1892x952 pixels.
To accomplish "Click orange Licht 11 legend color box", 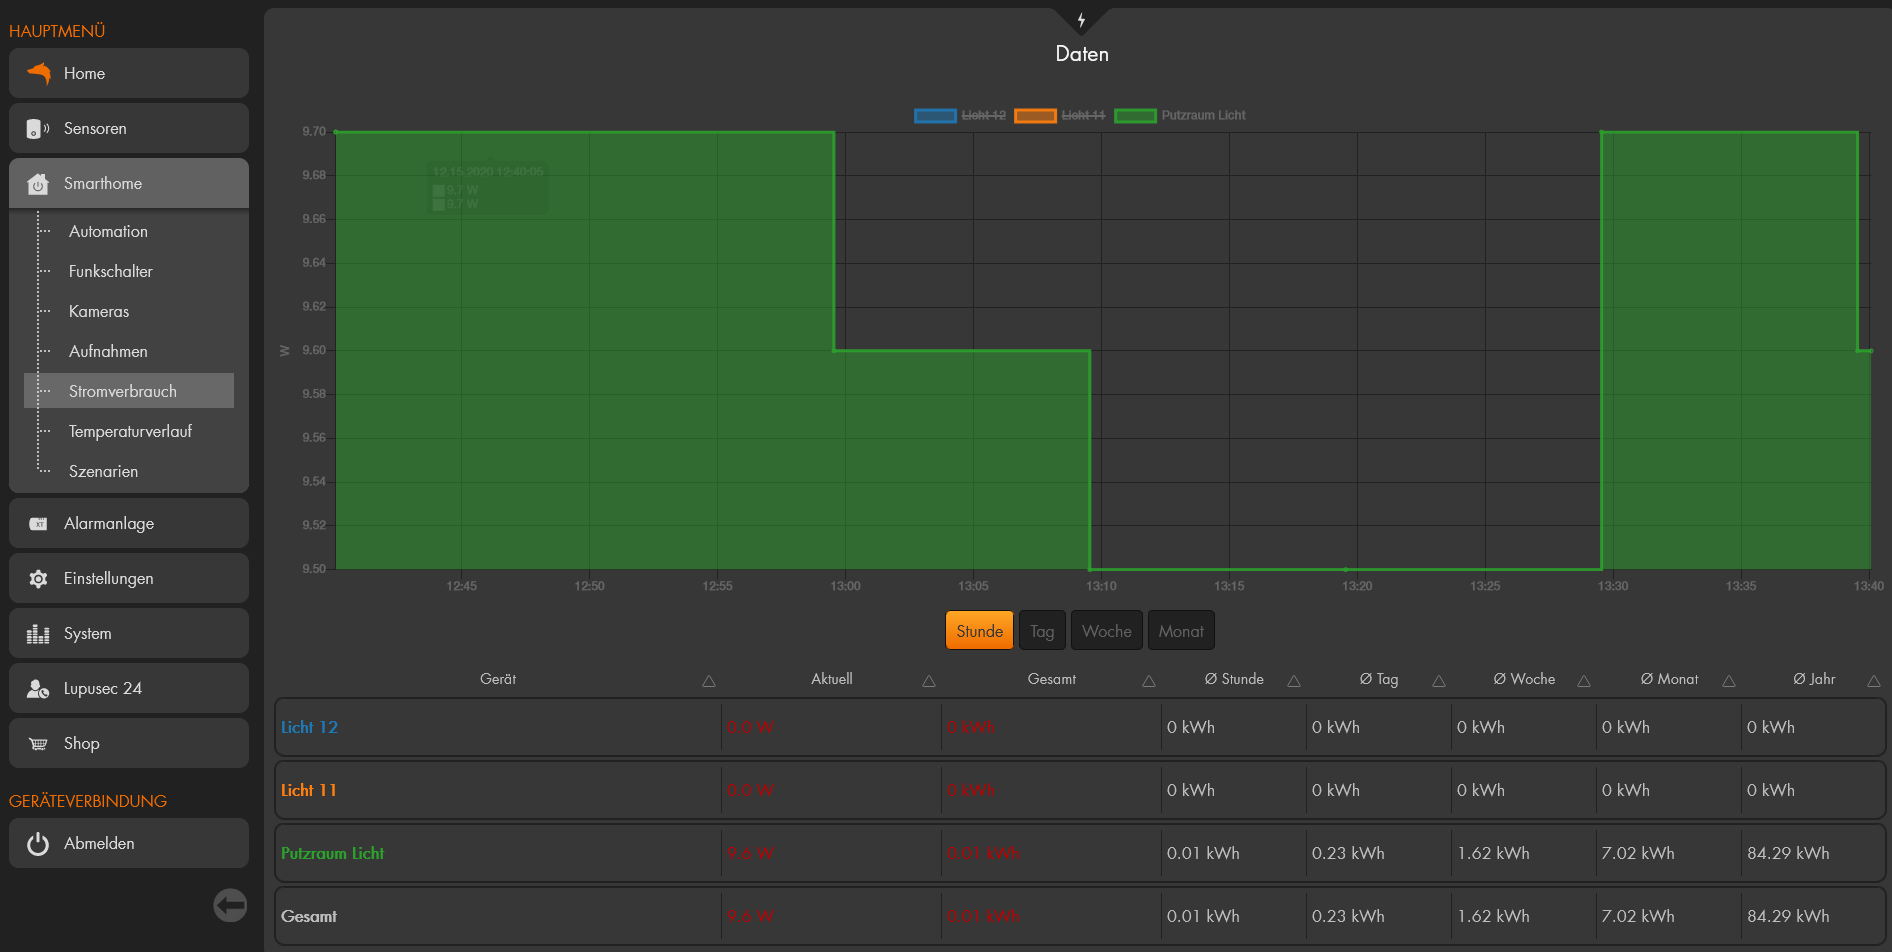I will 1035,116.
